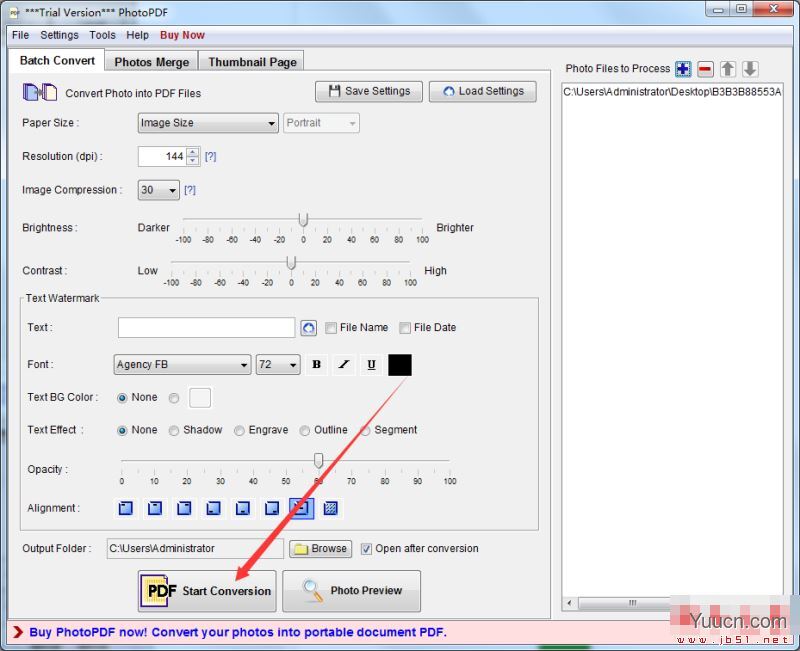Select None for Text BG Color
Viewport: 800px width, 651px height.
(122, 398)
